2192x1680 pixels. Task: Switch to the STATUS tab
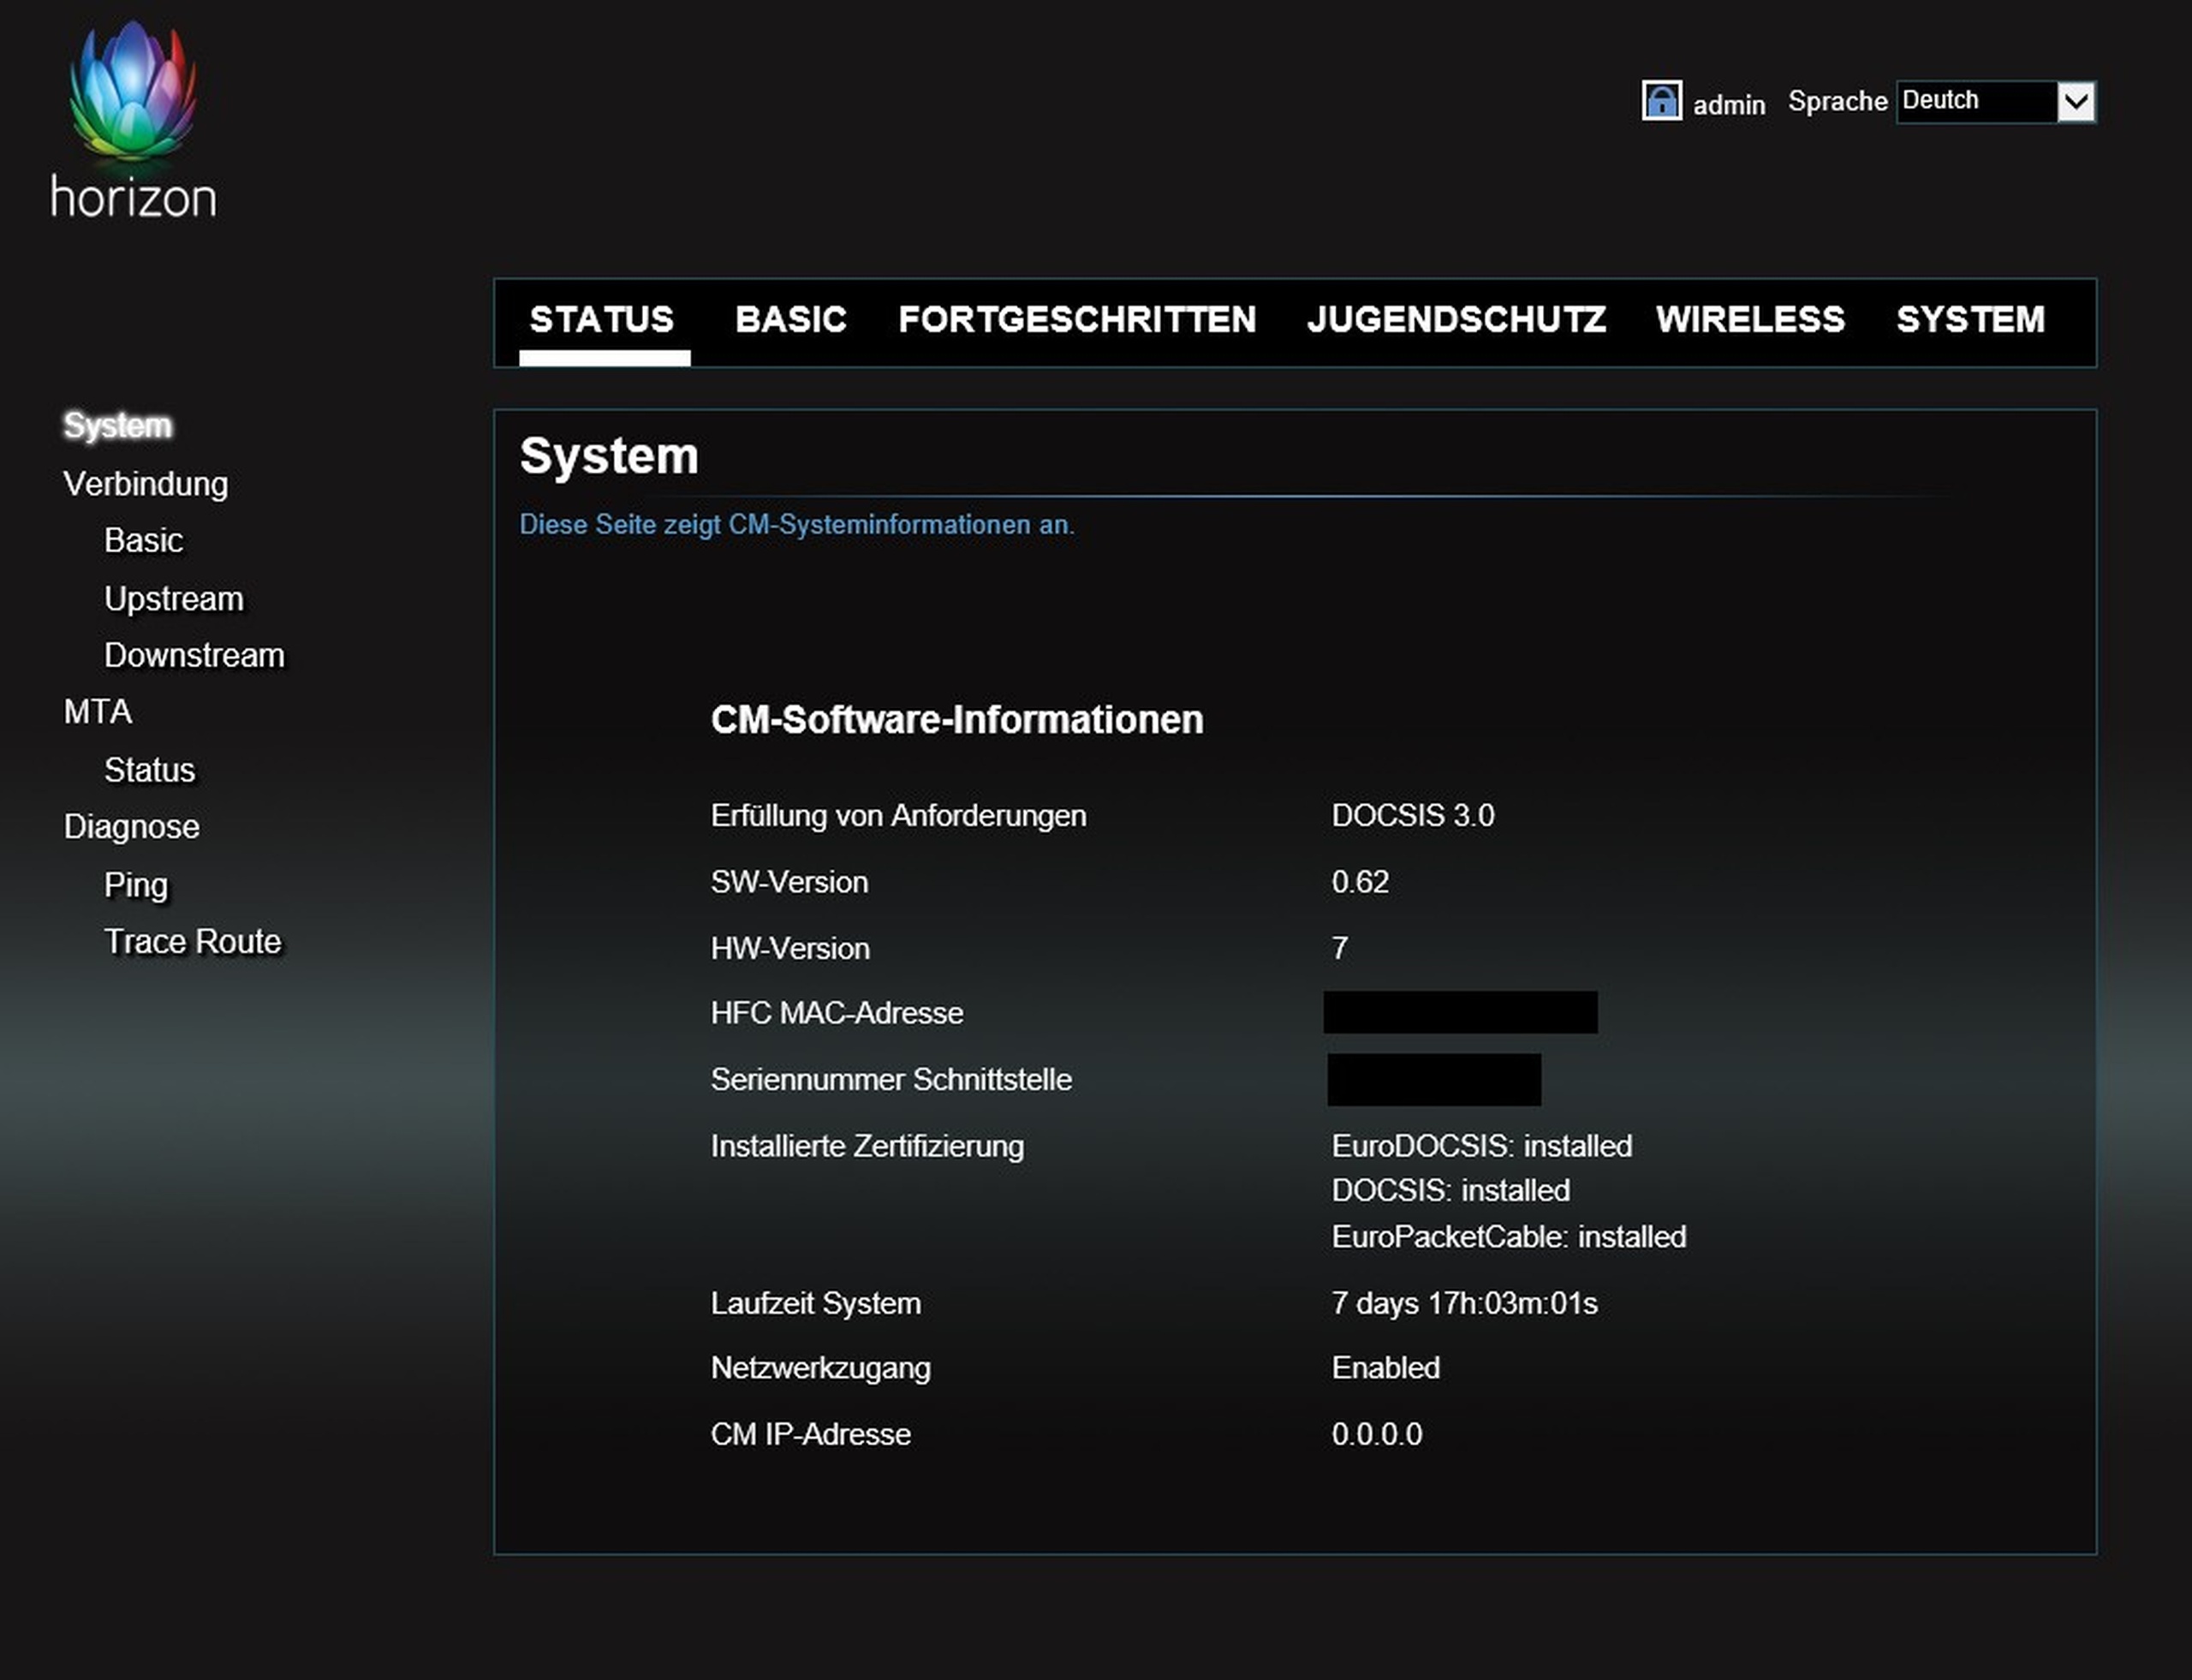tap(602, 320)
